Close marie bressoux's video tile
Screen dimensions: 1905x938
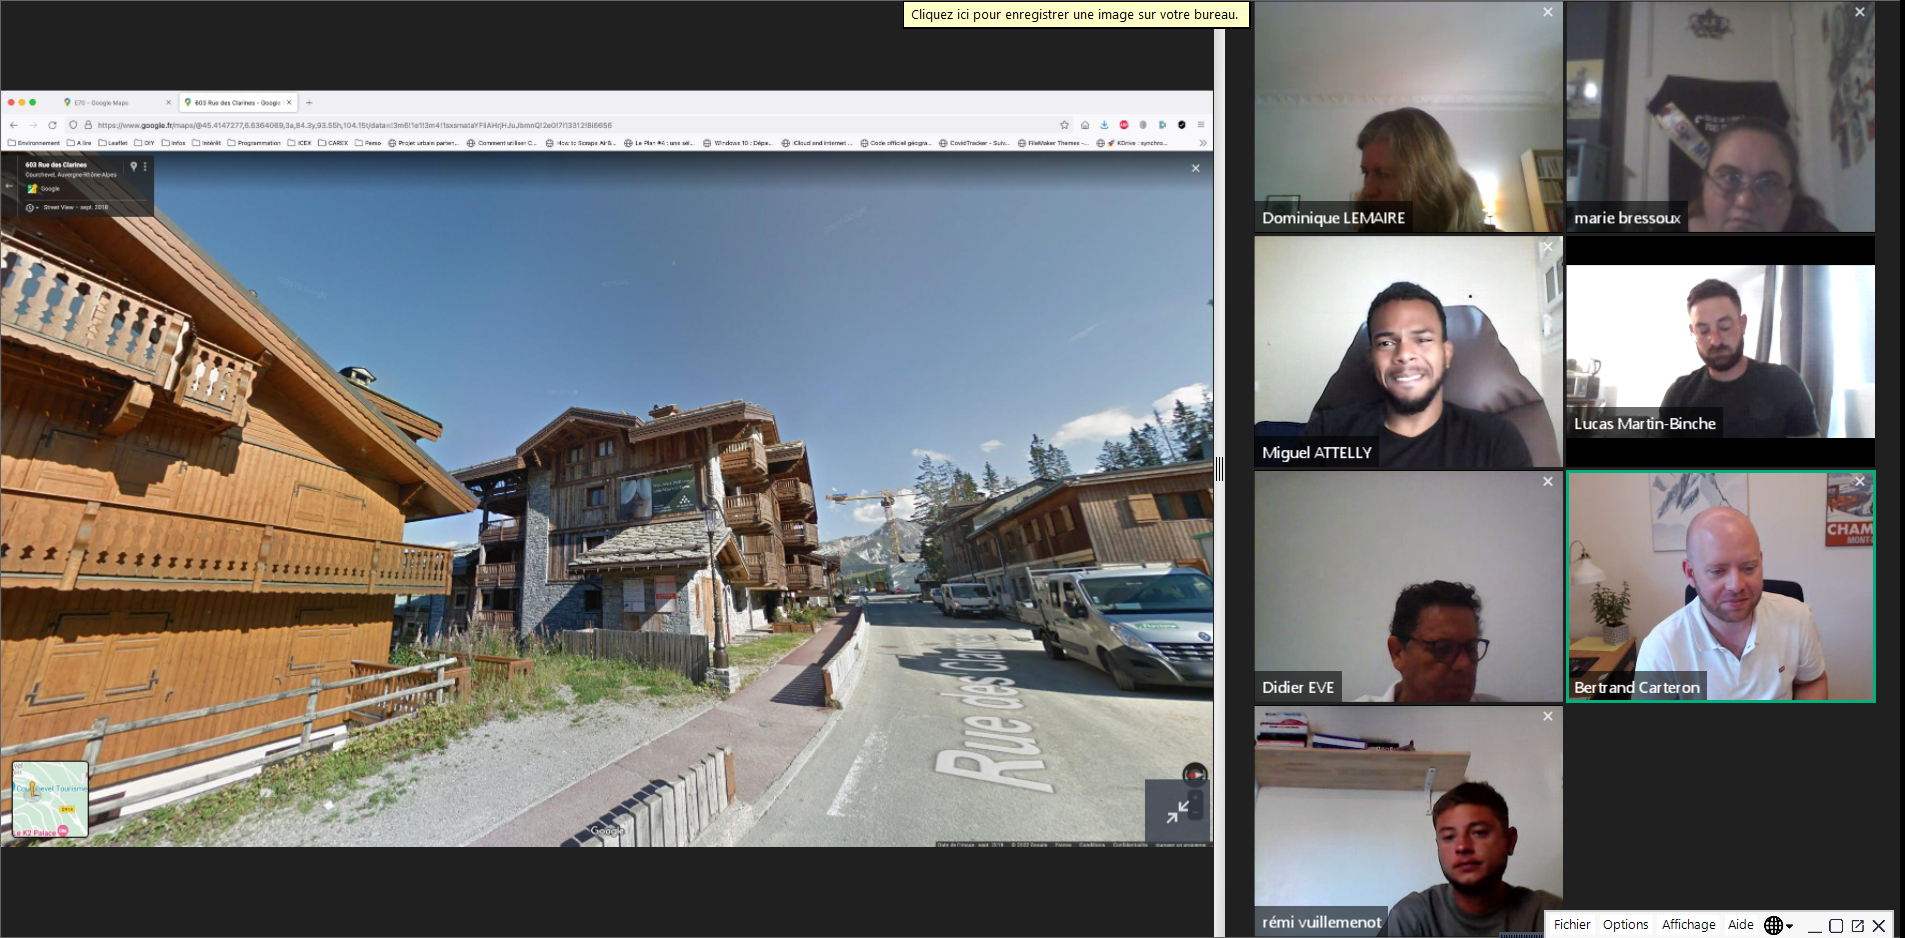1860,12
